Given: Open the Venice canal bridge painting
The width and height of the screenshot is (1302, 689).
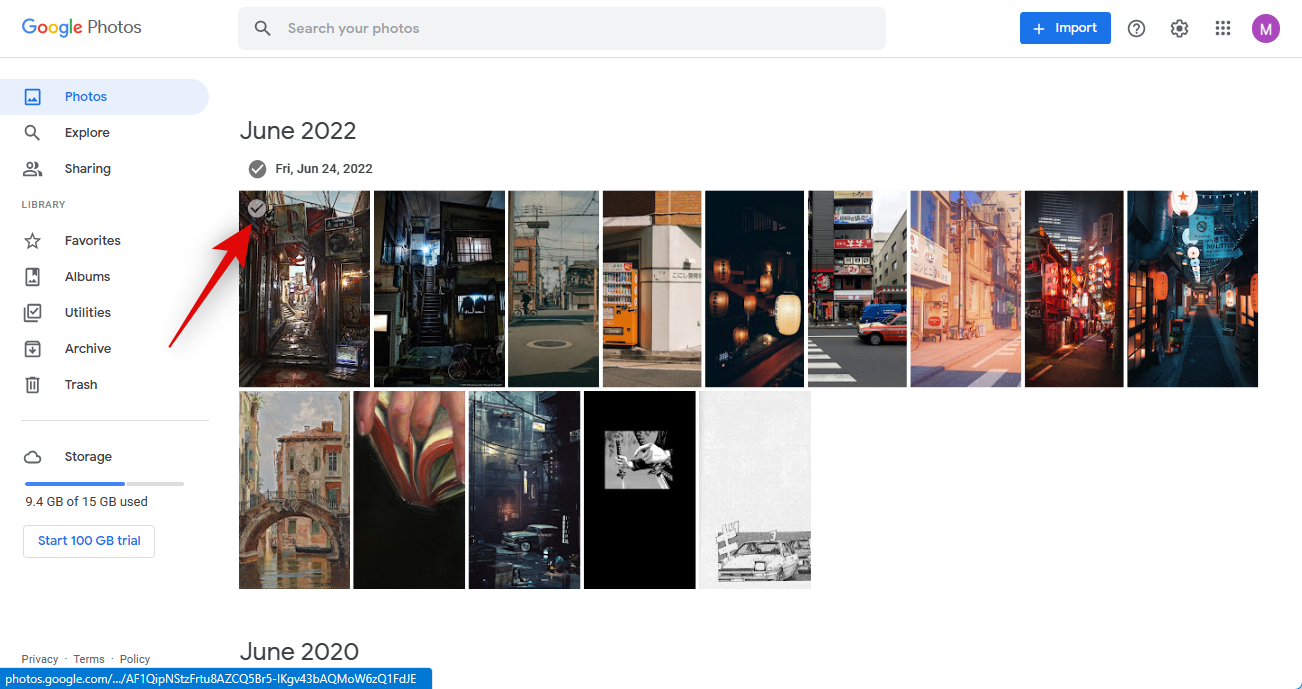Looking at the screenshot, I should click(294, 490).
